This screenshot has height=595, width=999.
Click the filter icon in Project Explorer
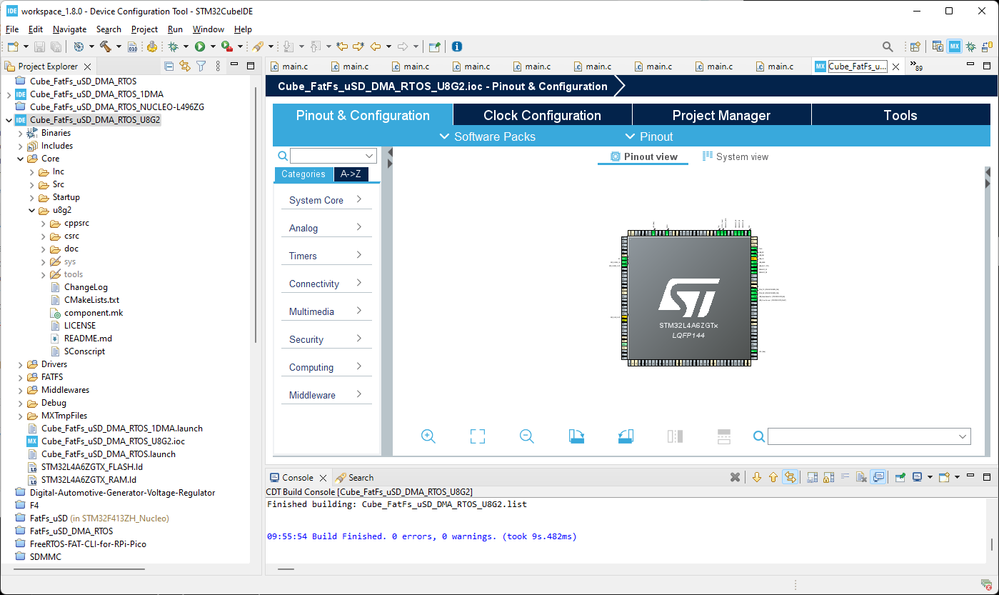point(201,66)
